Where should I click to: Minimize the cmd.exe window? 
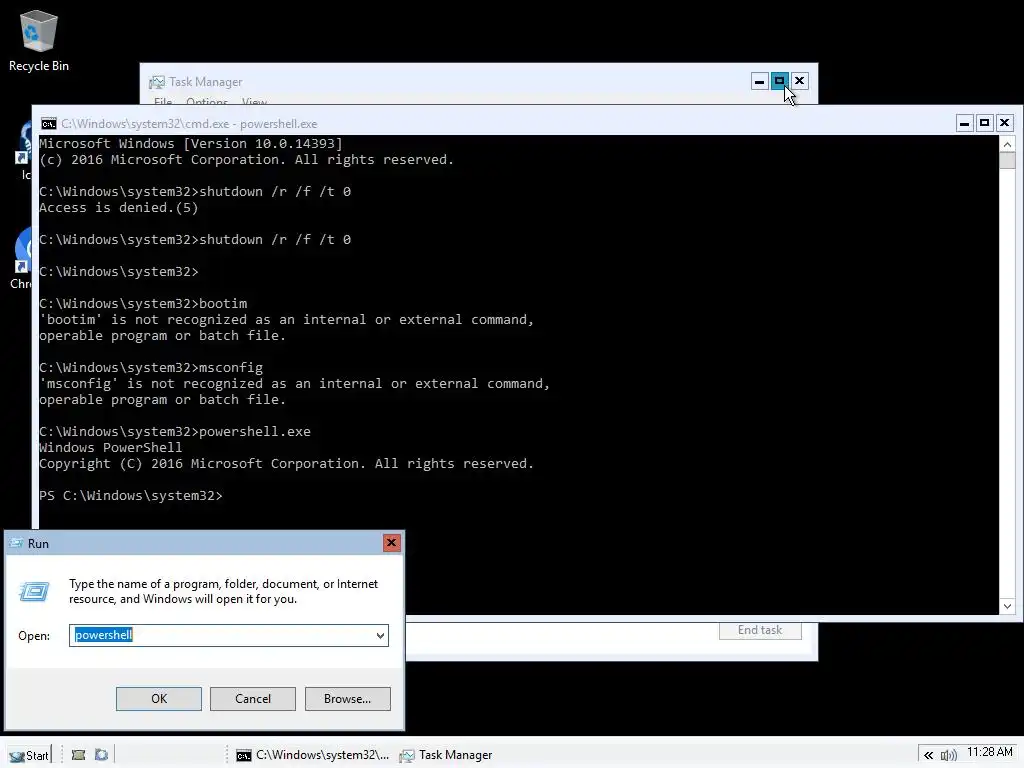tap(965, 123)
